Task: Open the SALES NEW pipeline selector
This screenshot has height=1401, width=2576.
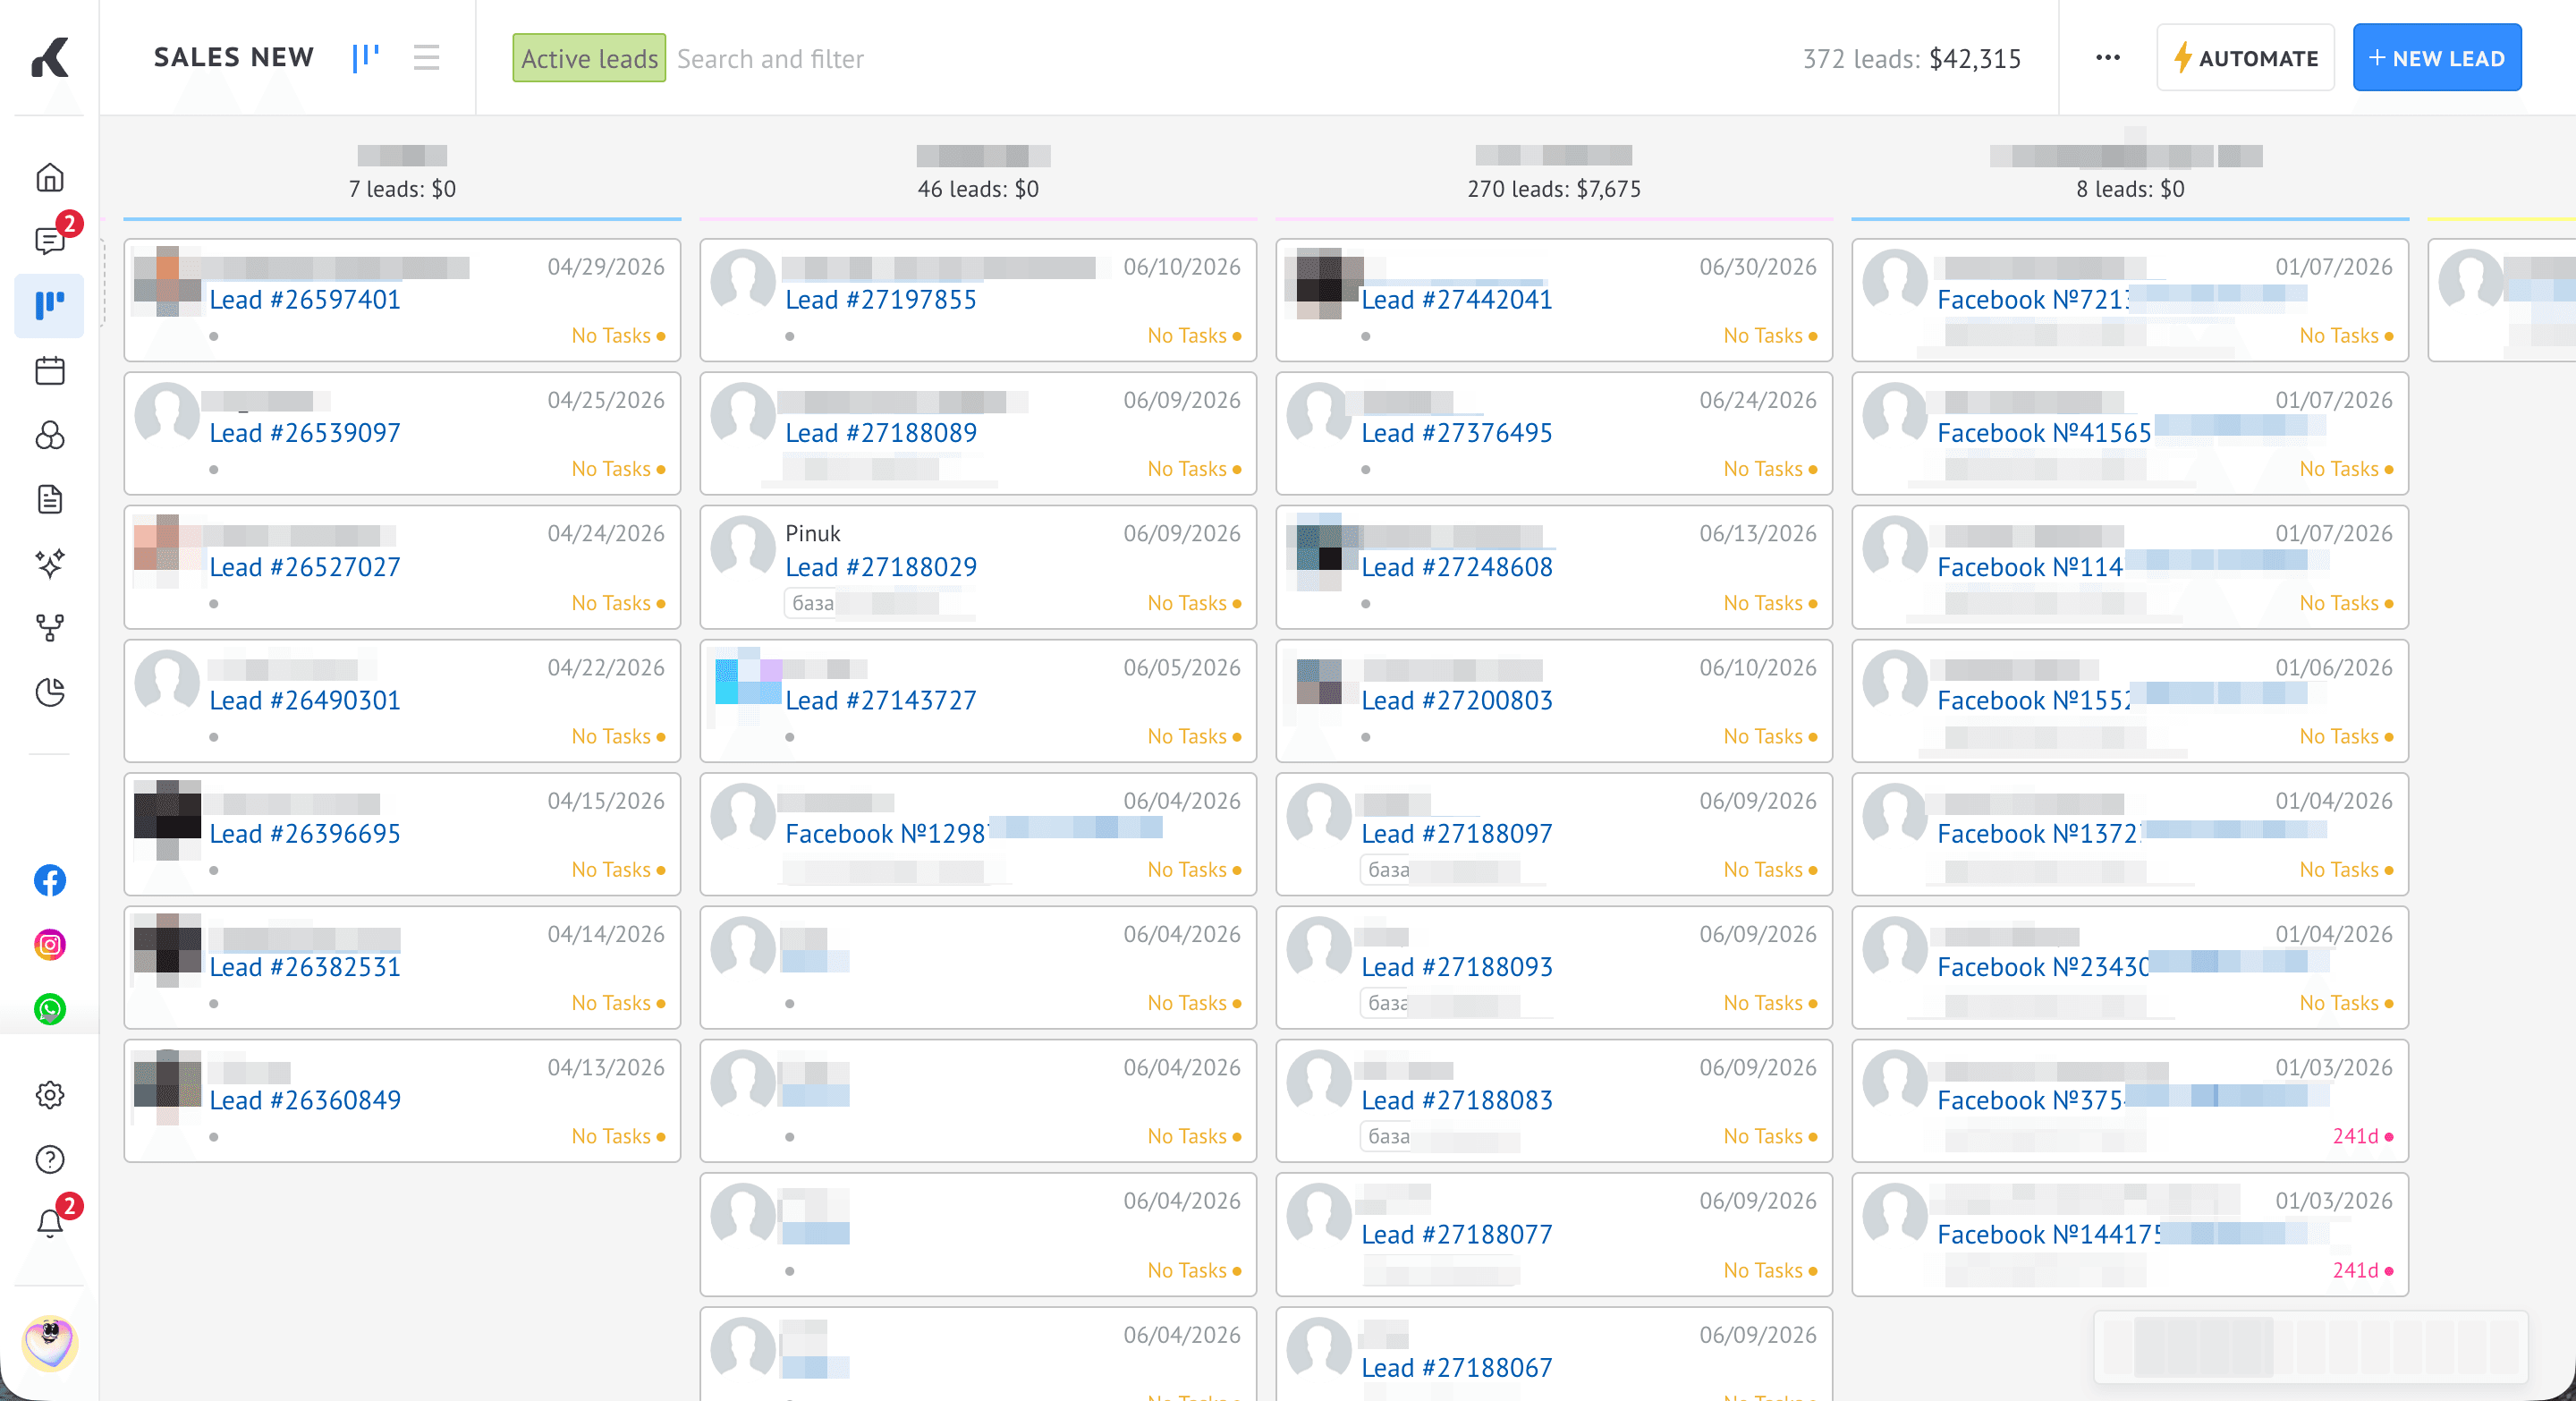Action: tap(234, 57)
